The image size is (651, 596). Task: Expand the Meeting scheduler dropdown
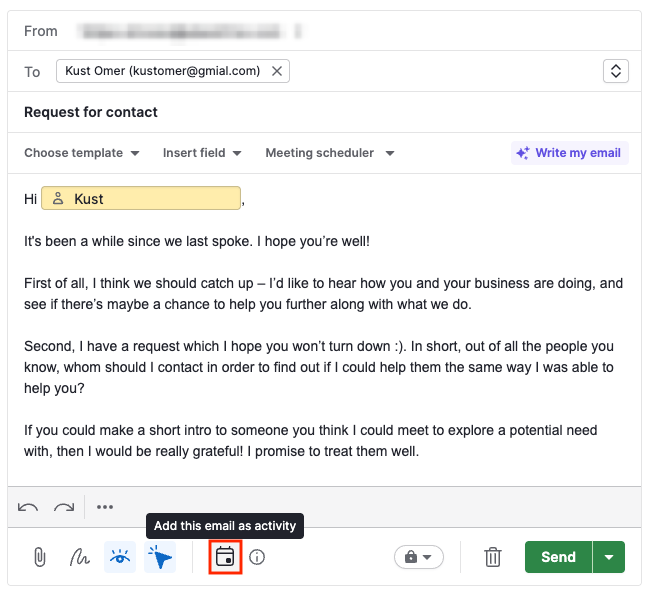[x=330, y=153]
